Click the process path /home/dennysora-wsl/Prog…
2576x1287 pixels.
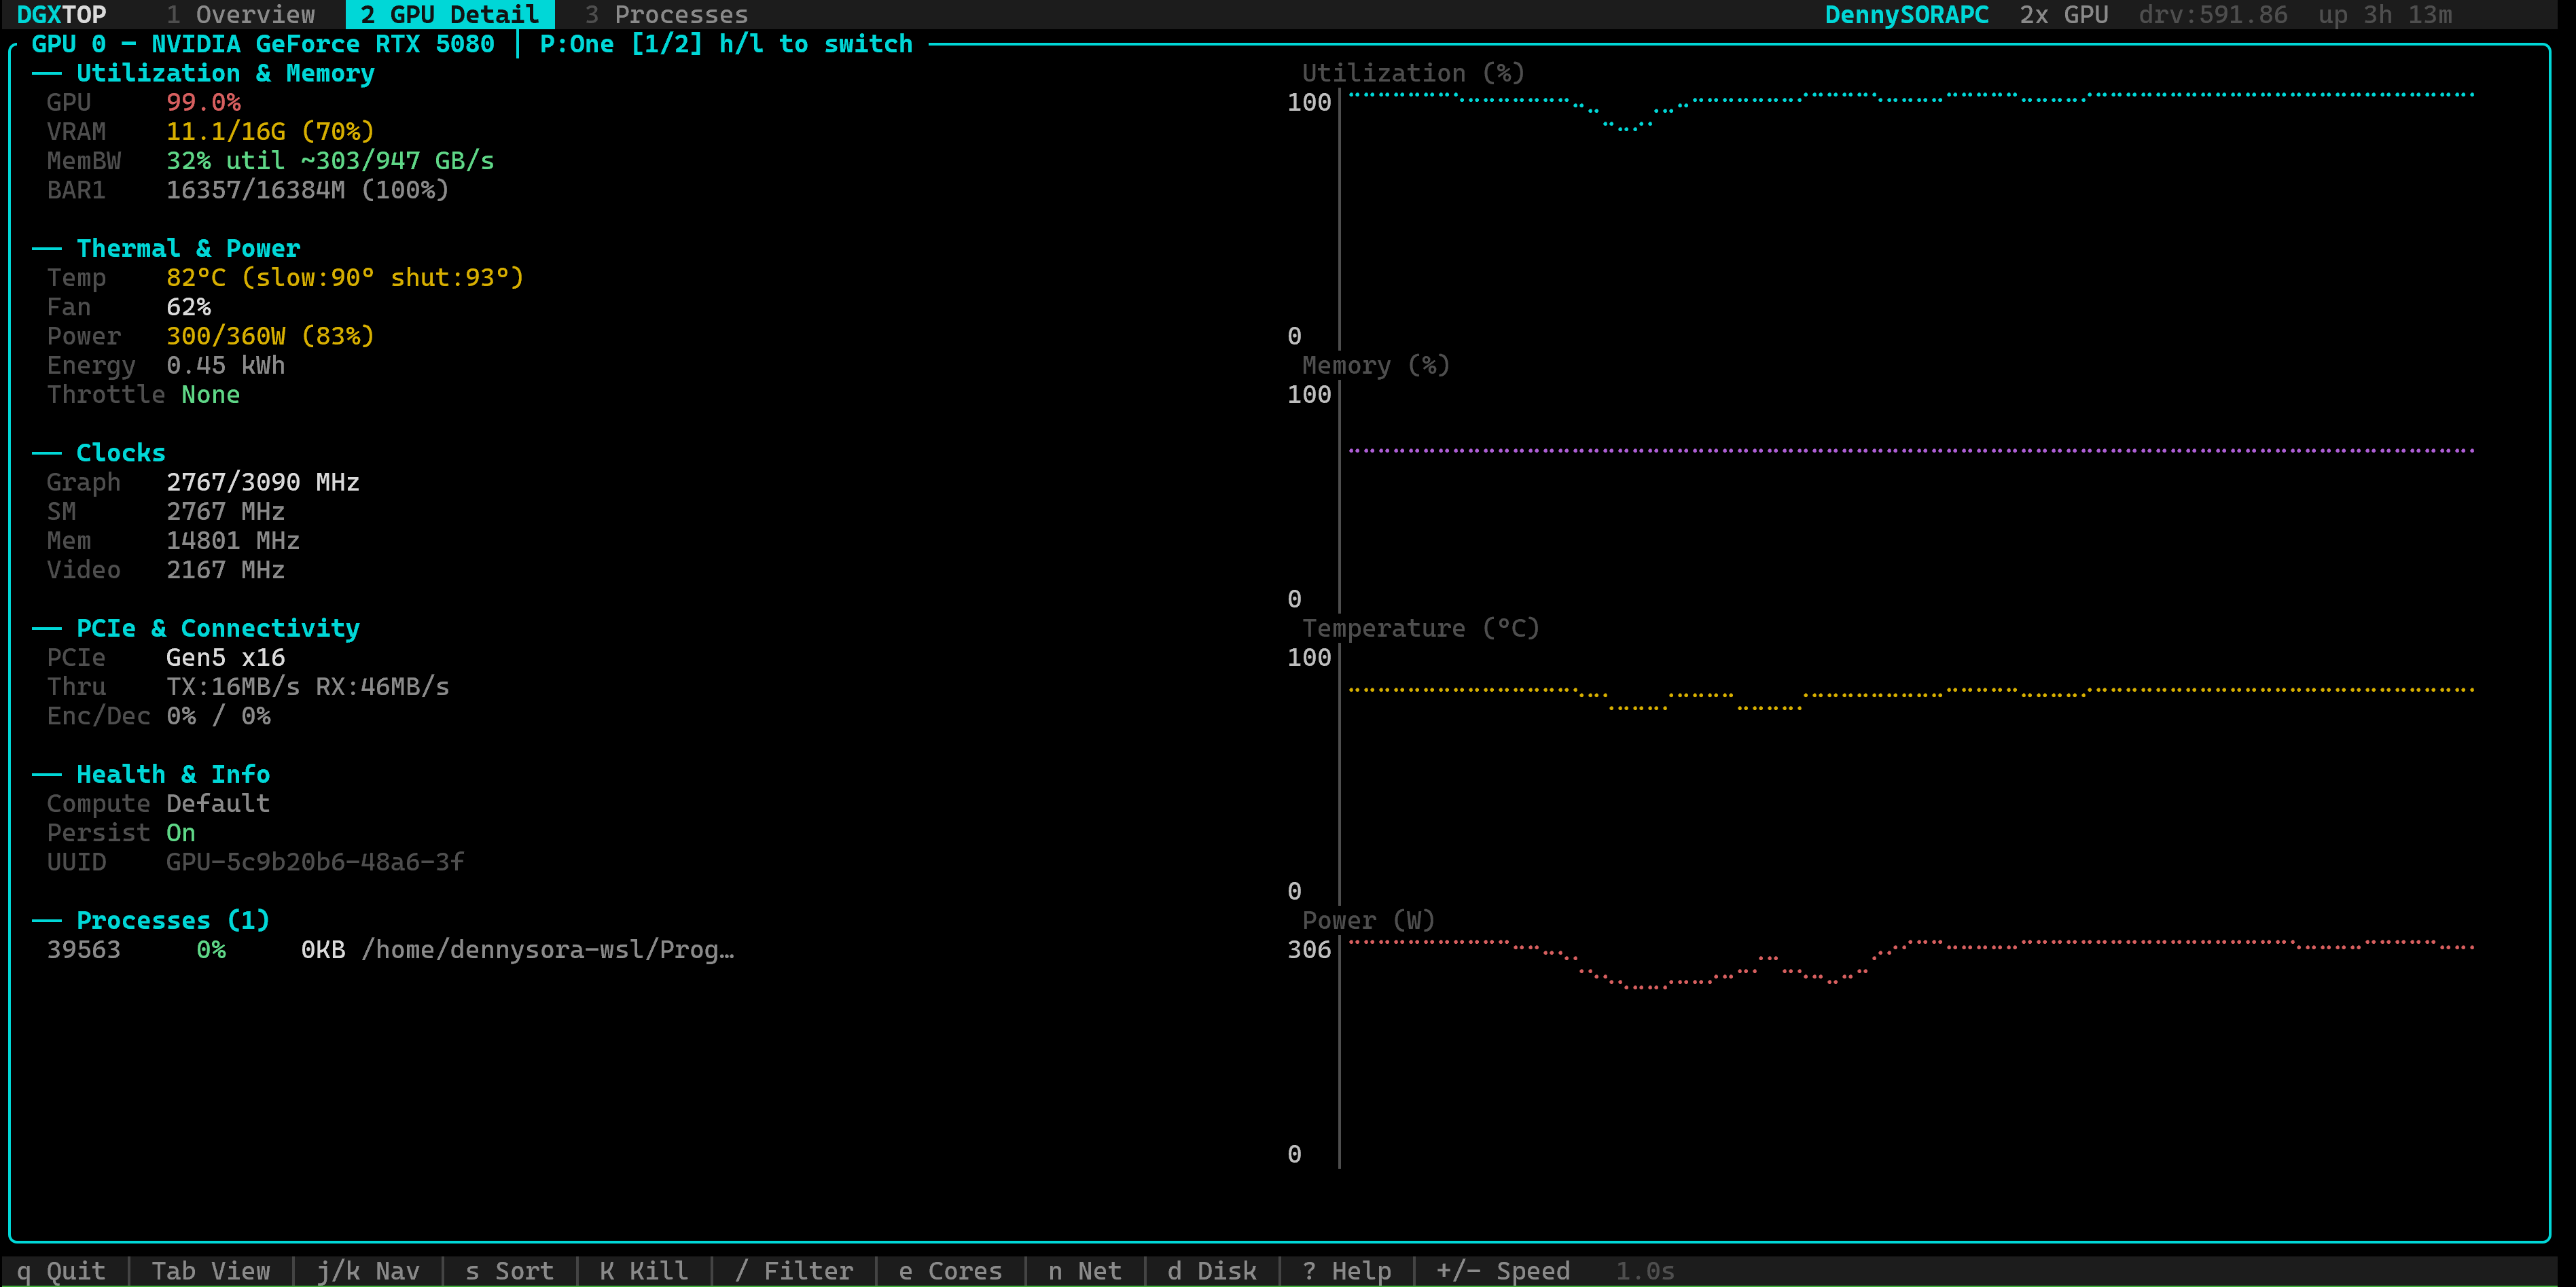click(547, 949)
